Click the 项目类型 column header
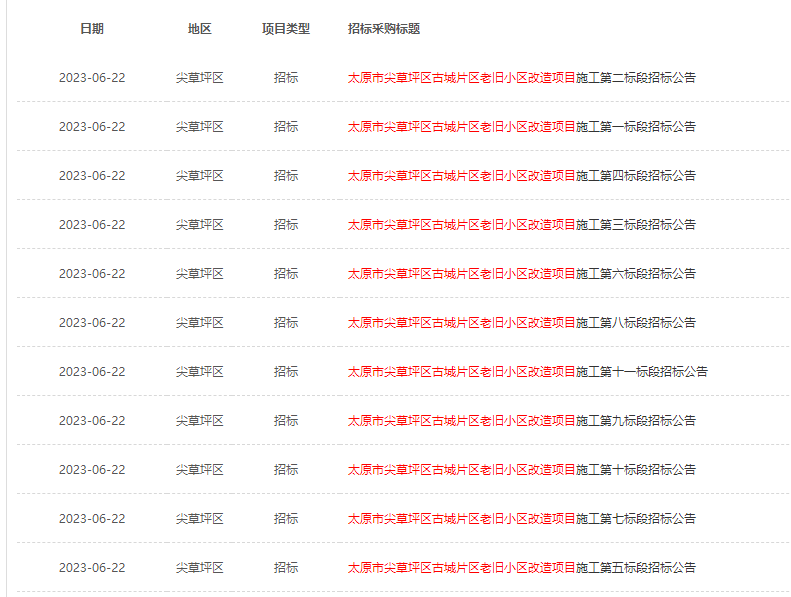 (x=286, y=29)
